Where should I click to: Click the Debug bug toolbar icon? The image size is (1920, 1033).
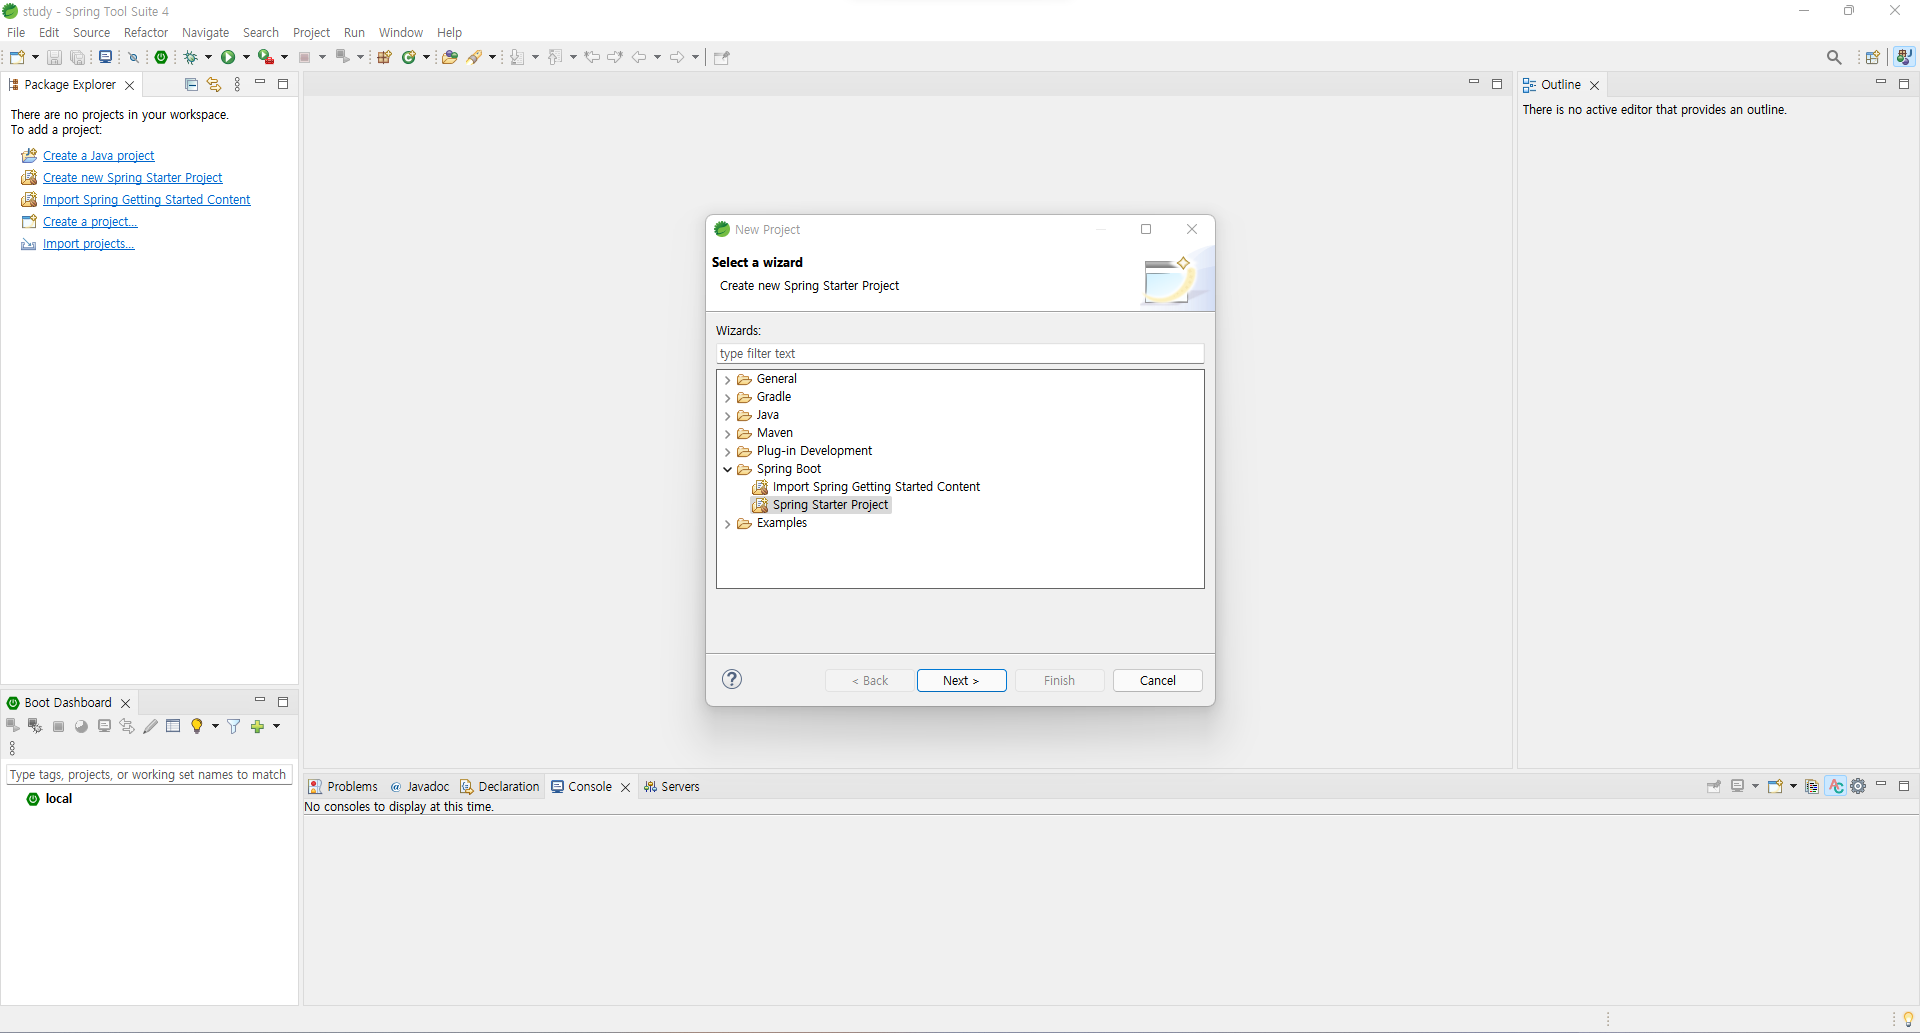191,57
